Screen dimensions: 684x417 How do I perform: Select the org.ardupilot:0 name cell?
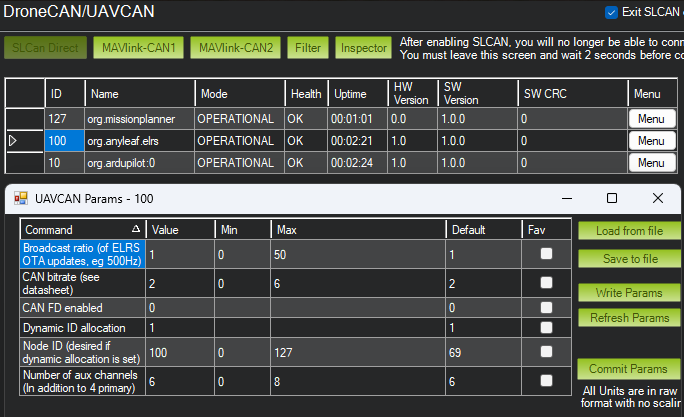click(x=140, y=163)
